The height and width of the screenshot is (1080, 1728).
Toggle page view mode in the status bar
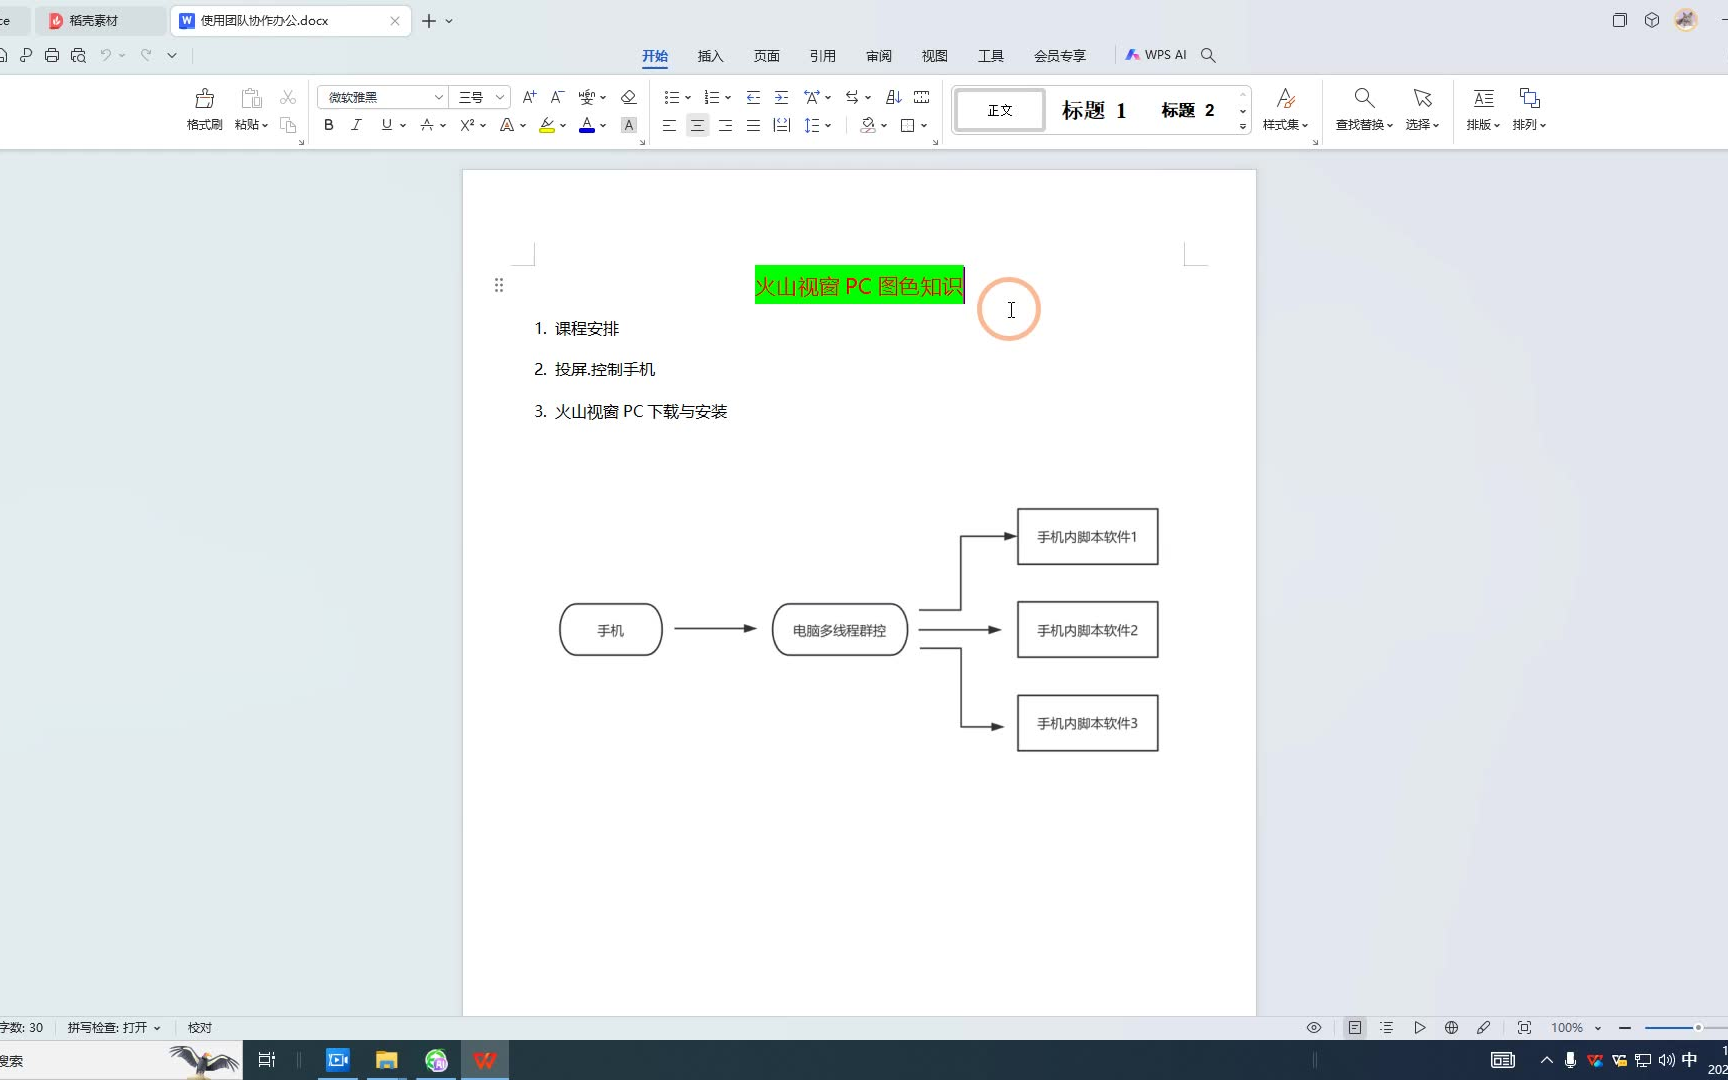(1354, 1027)
